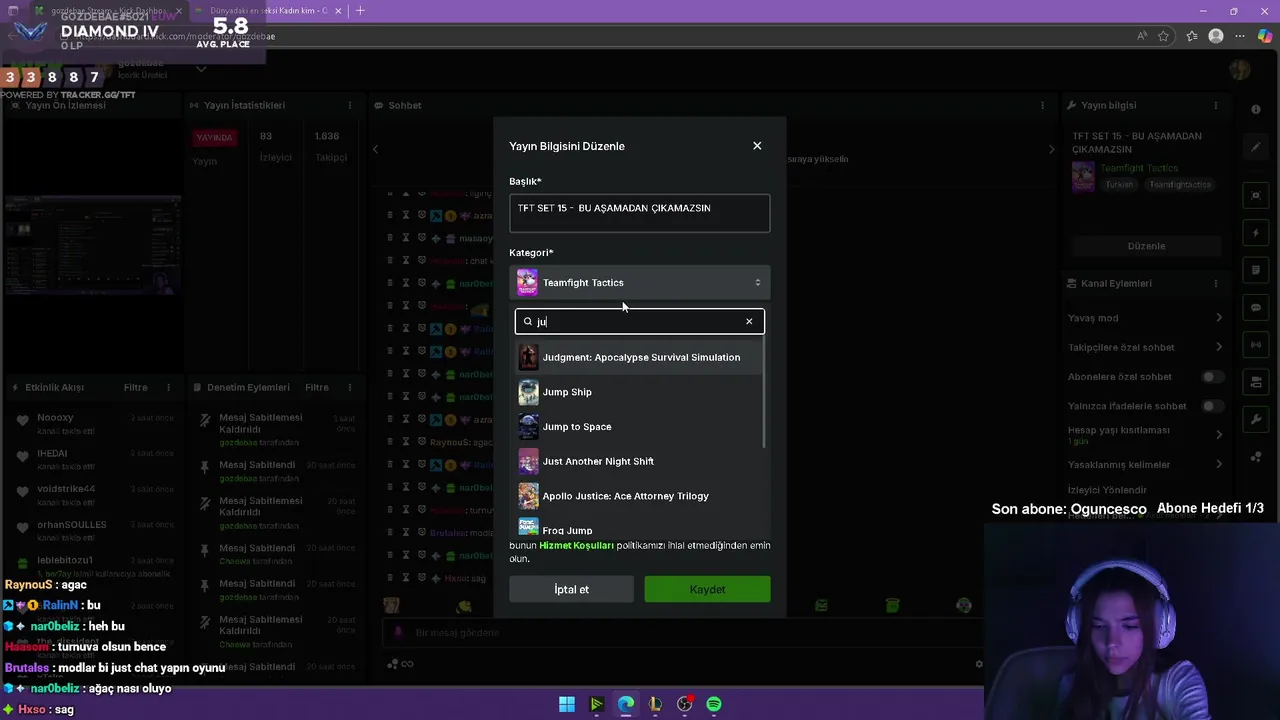
Task: Open the chat bubble sidebar icon
Action: tap(1256, 307)
